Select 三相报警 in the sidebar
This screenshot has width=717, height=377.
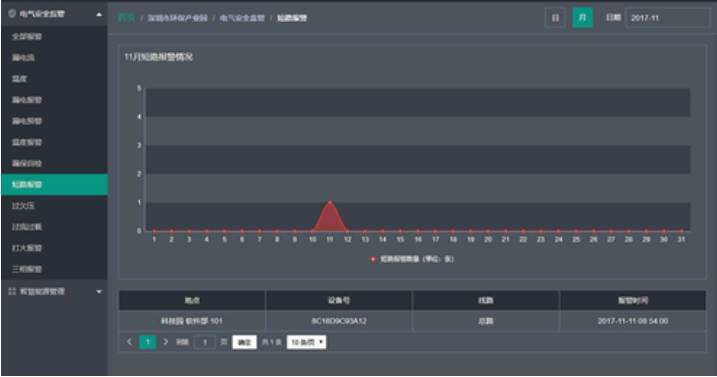tap(27, 269)
